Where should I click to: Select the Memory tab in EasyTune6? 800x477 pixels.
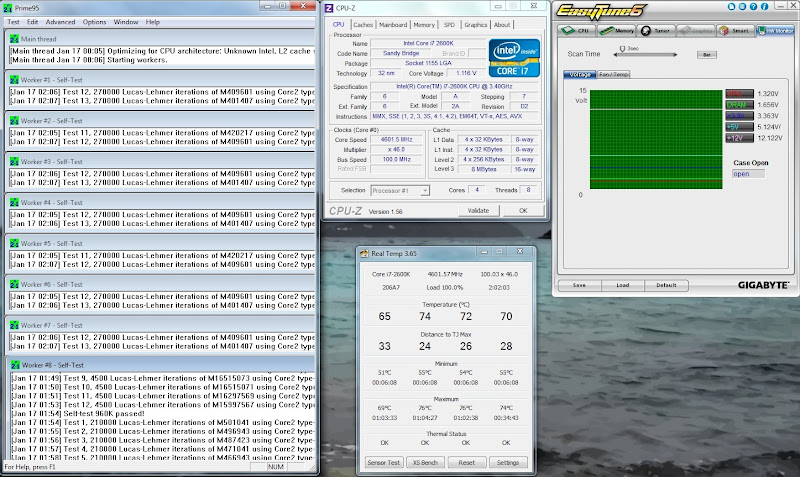(x=616, y=31)
